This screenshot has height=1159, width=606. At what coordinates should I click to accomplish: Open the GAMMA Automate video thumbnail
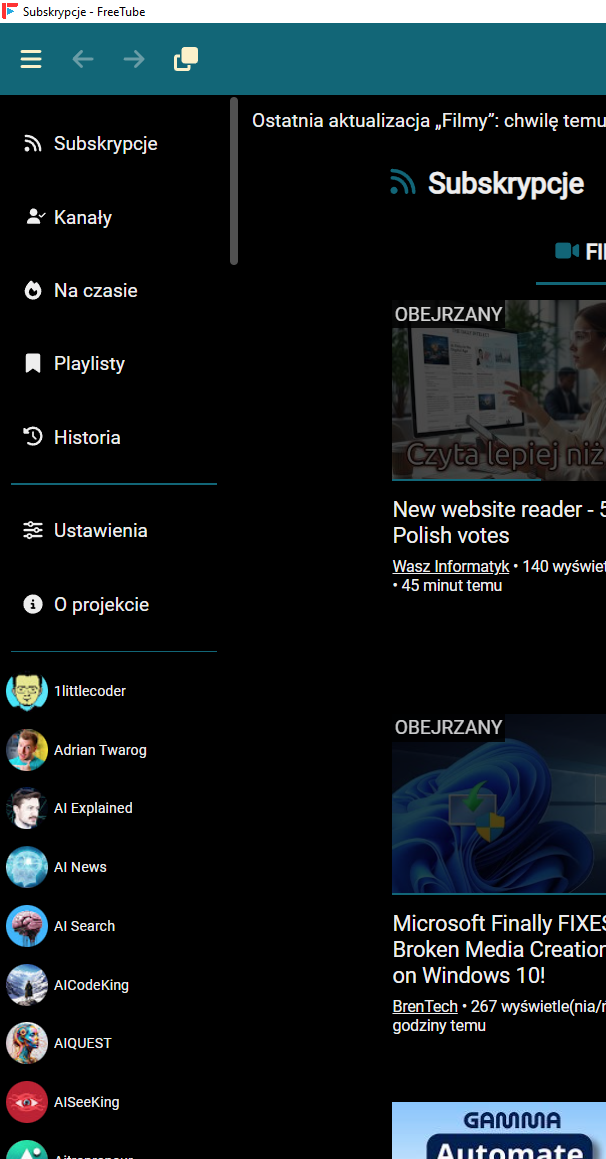499,1130
